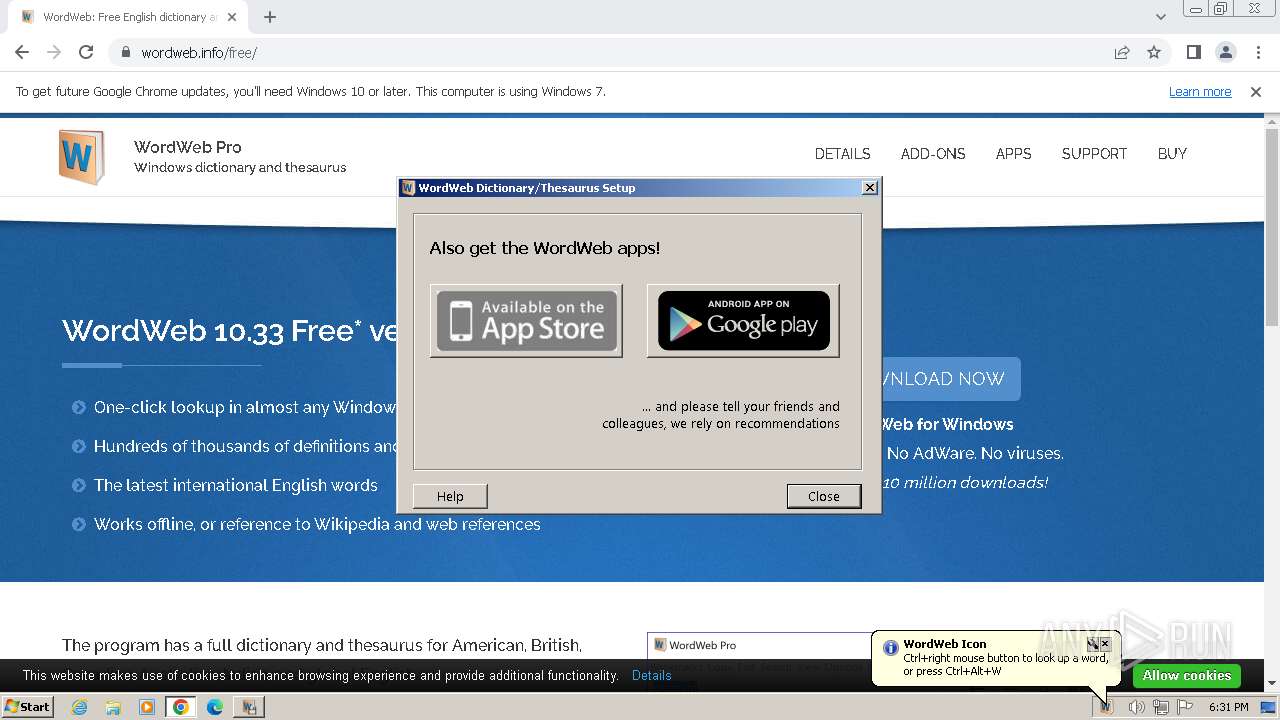Select the WordWeb Free English dictionary tab
Screen dimensions: 1280x720
pyautogui.click(x=130, y=17)
